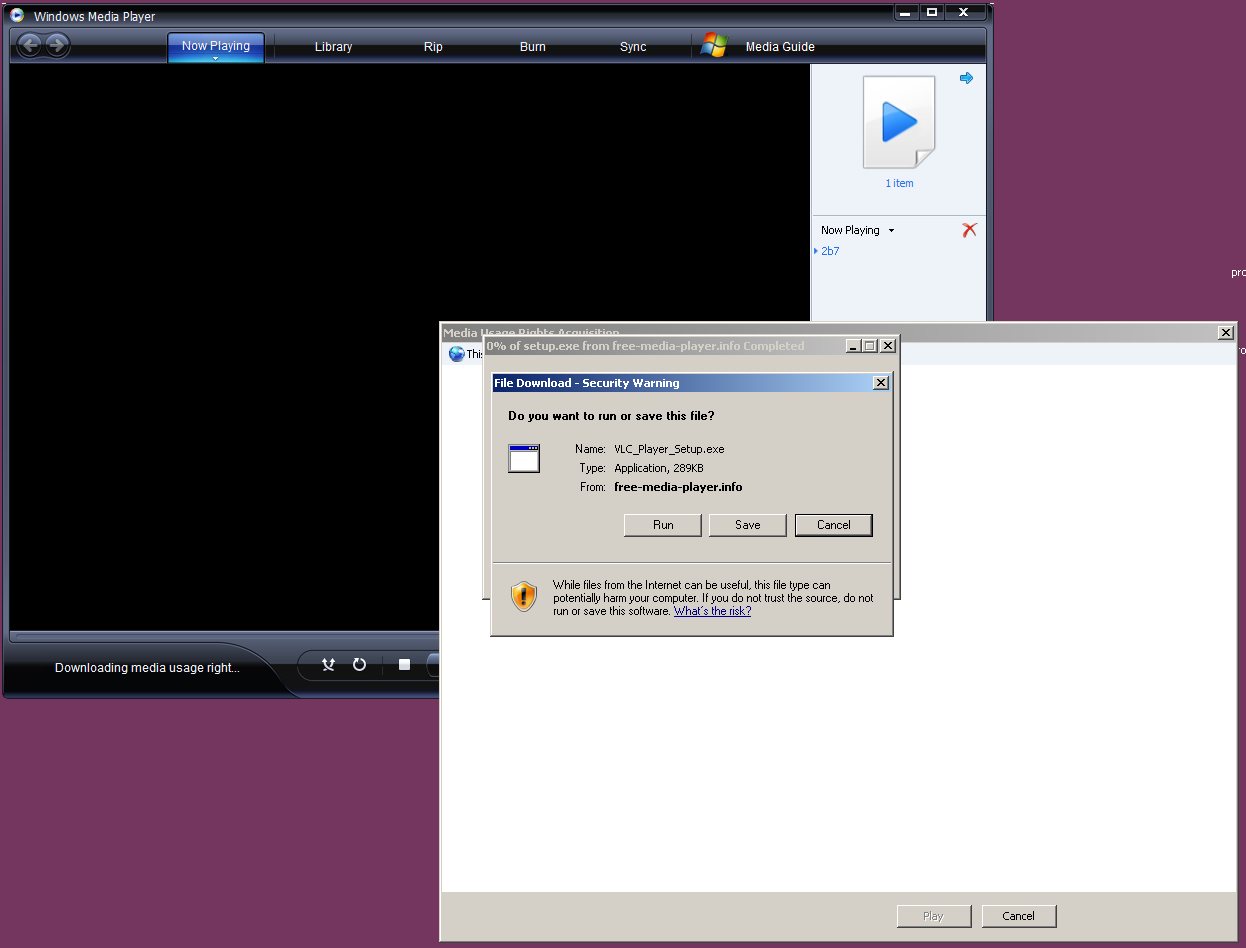
Task: Click the globe icon in Rights Acquisition window
Action: pos(456,354)
